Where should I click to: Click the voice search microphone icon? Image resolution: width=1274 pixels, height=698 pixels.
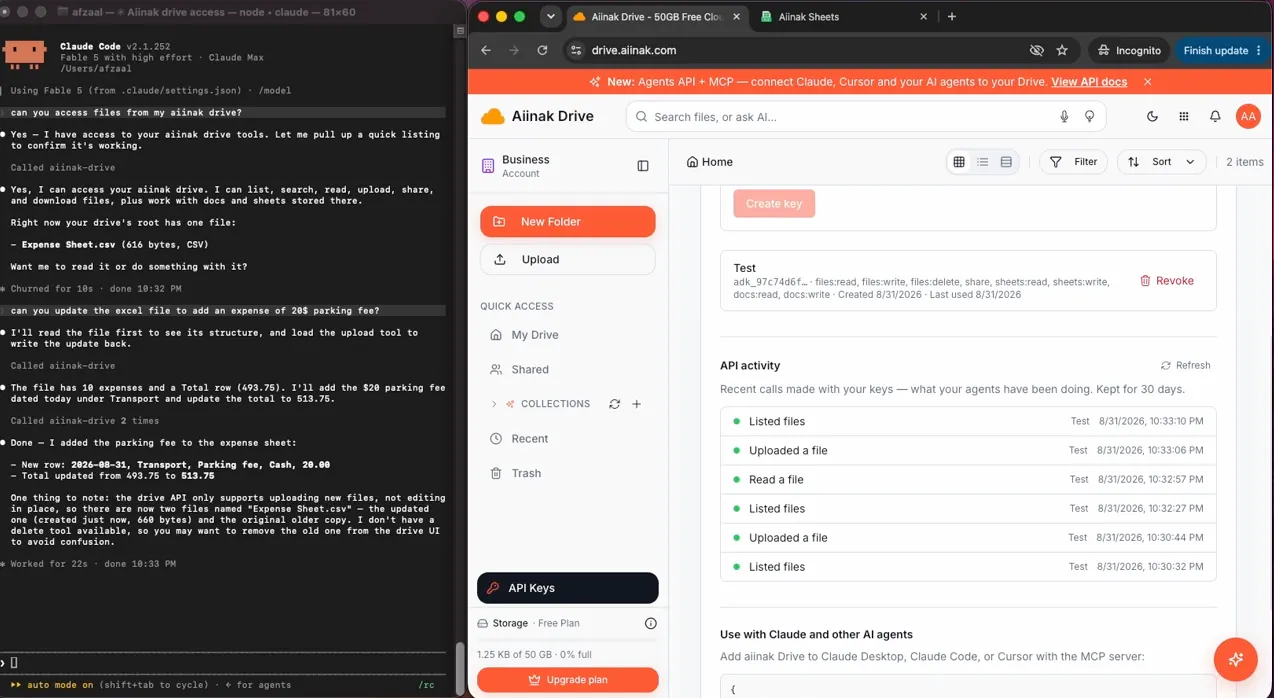1064,117
